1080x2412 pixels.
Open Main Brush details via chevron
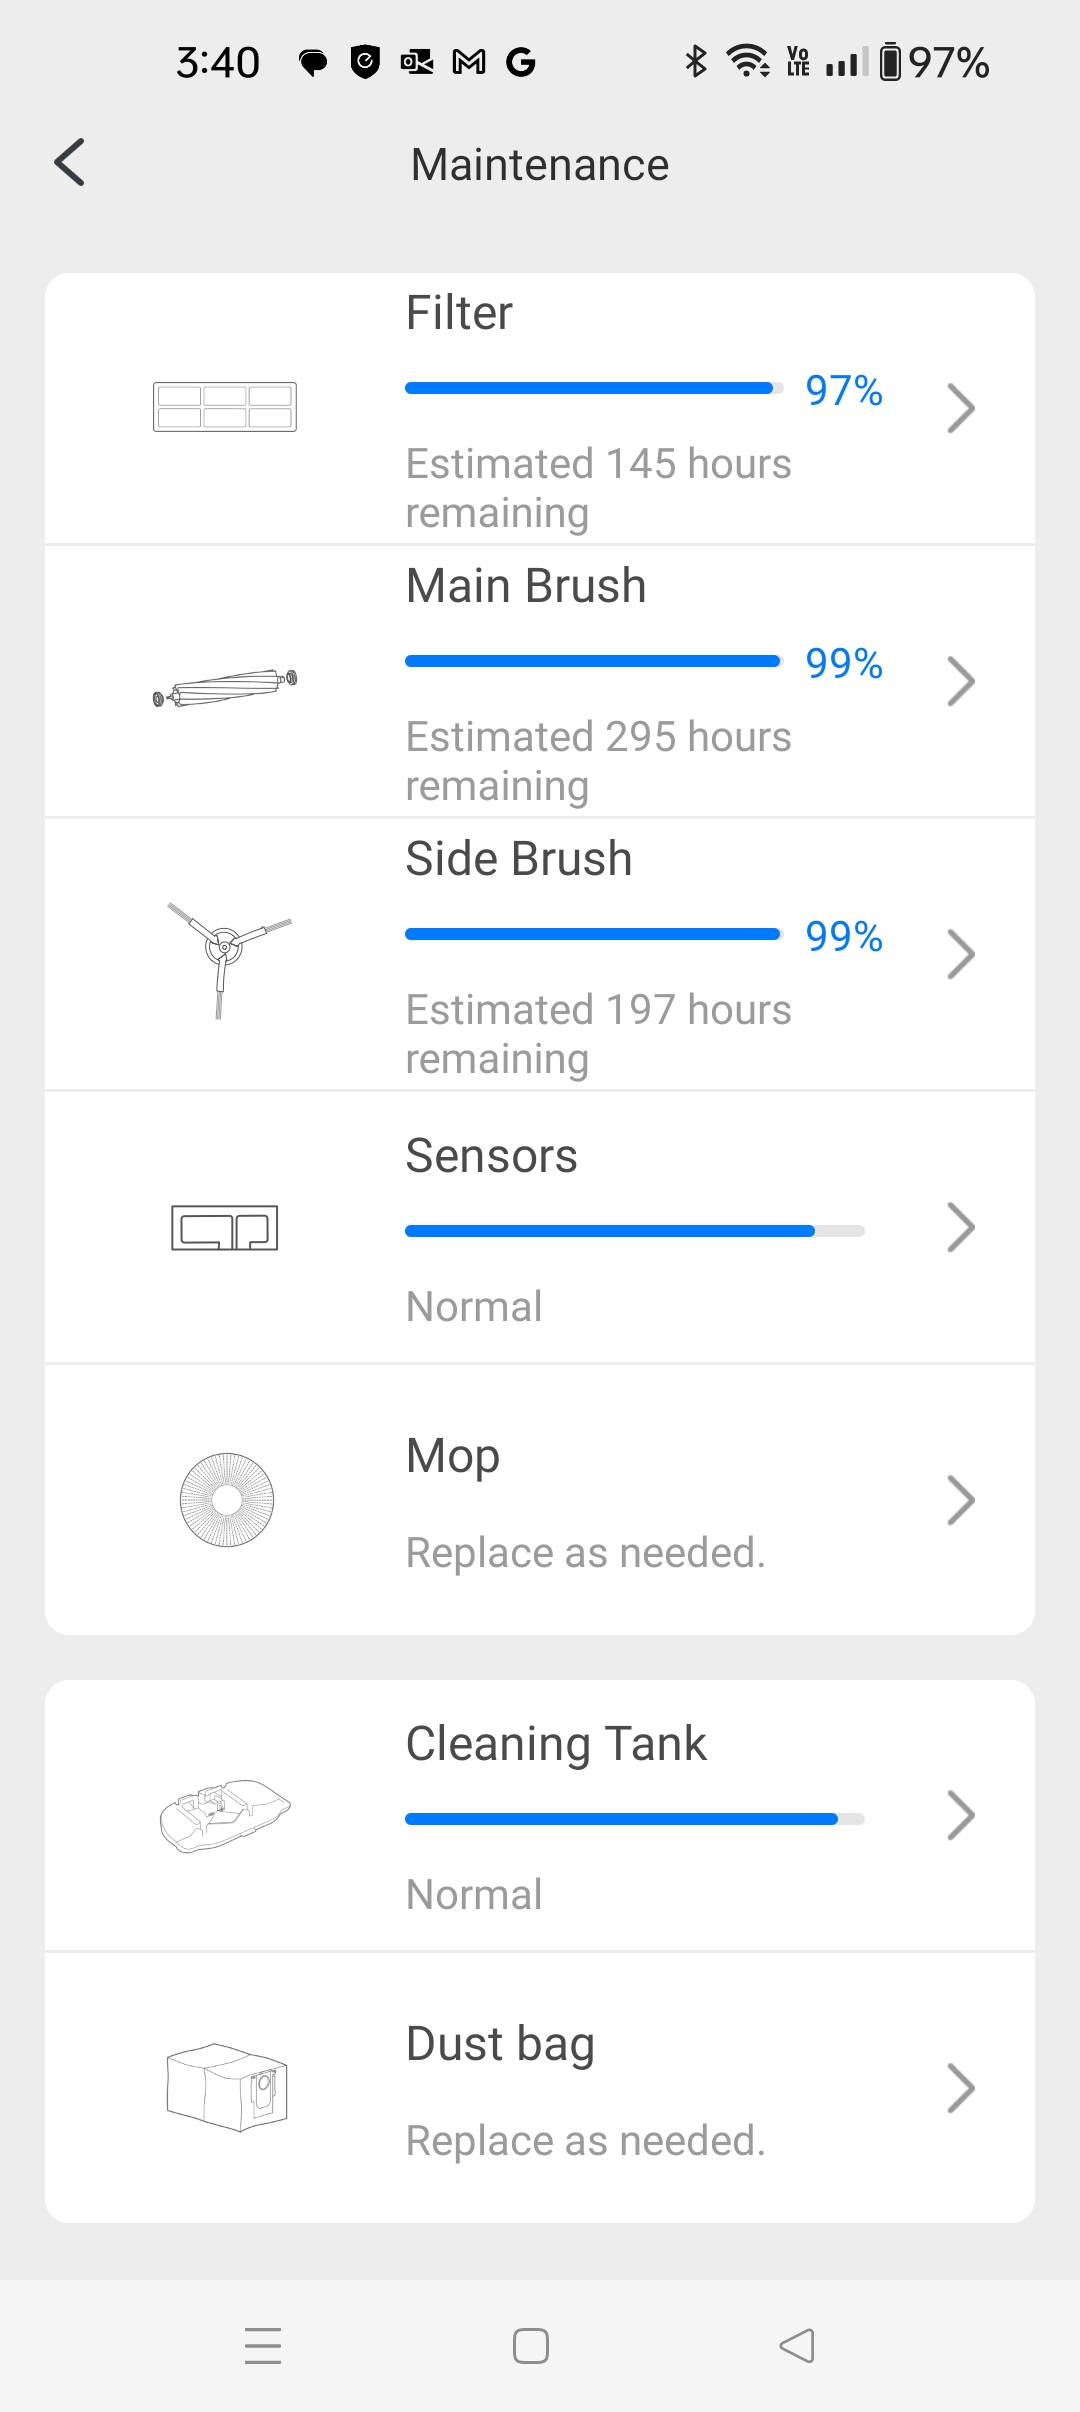960,681
